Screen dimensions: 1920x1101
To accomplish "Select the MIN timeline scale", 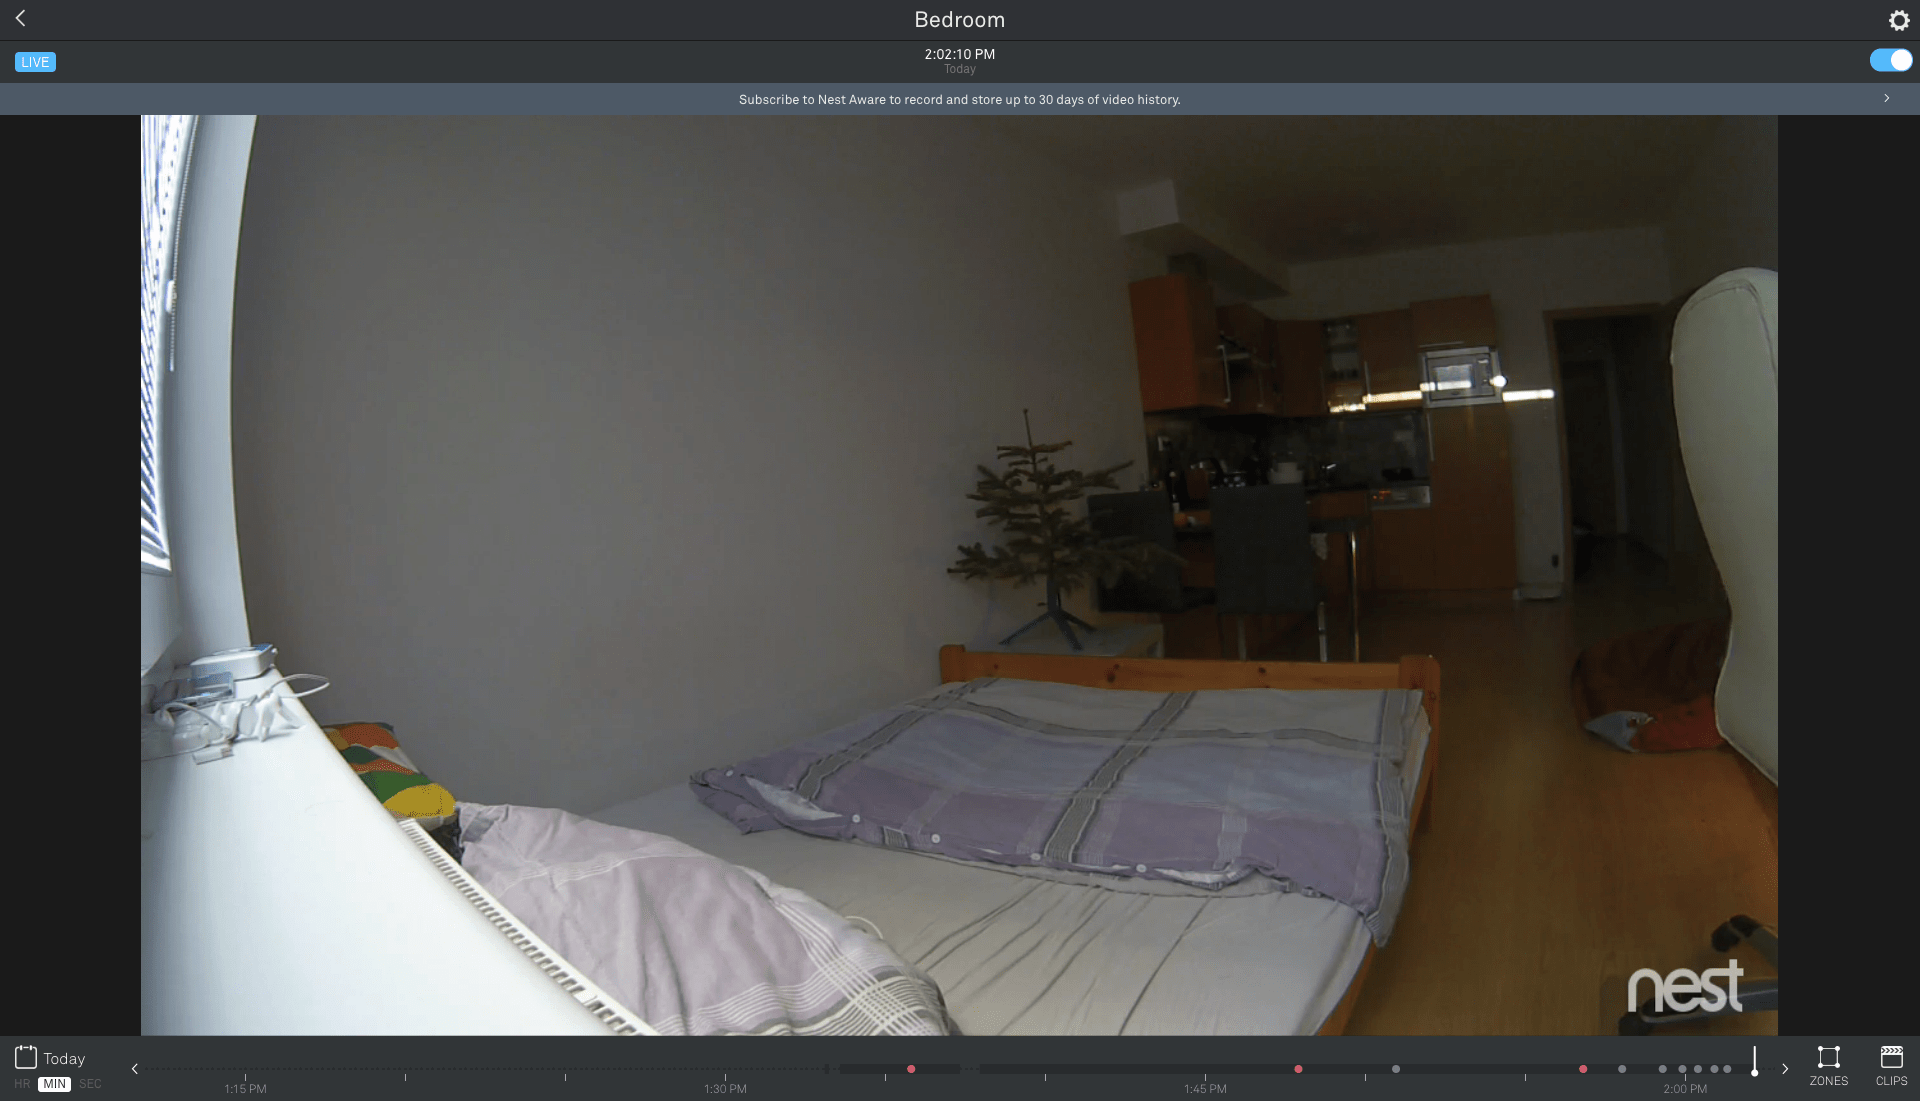I will (54, 1084).
